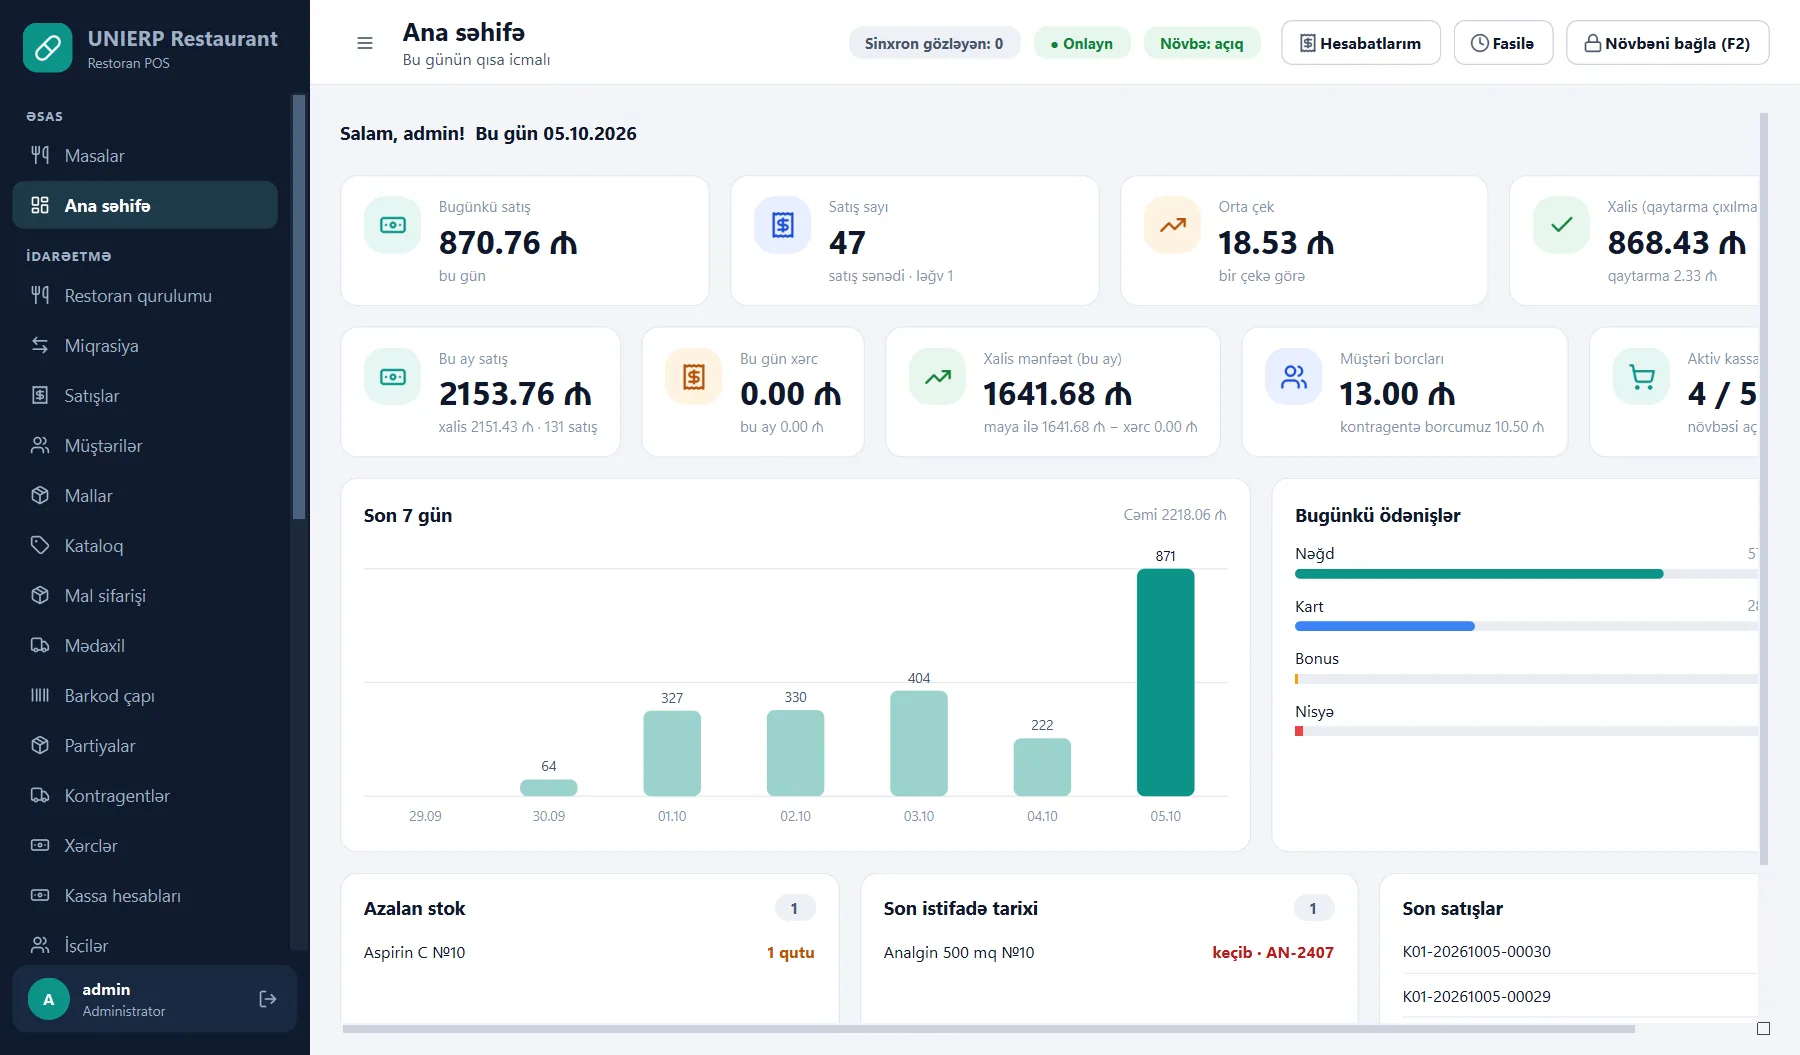Click Növbəni bağla (F2) button
This screenshot has height=1055, width=1800.
(1667, 43)
